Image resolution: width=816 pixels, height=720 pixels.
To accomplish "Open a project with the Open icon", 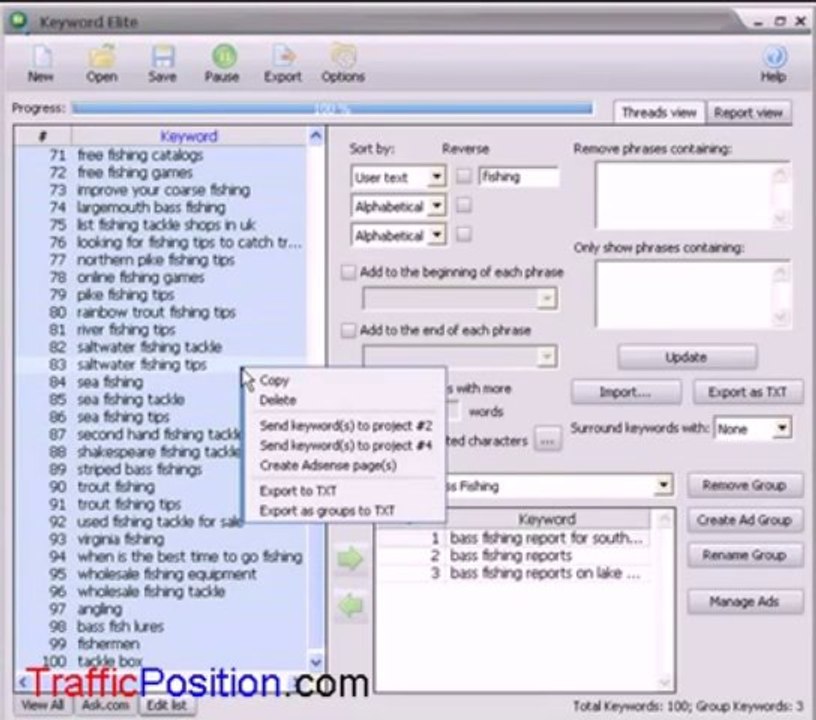I will point(101,63).
